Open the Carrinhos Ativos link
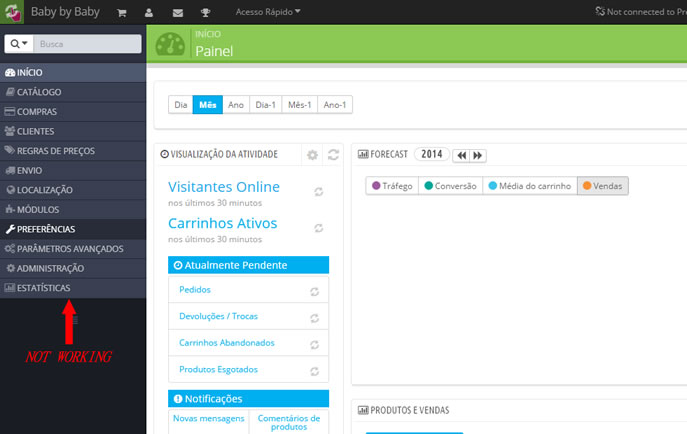The image size is (687, 434). pyautogui.click(x=223, y=223)
